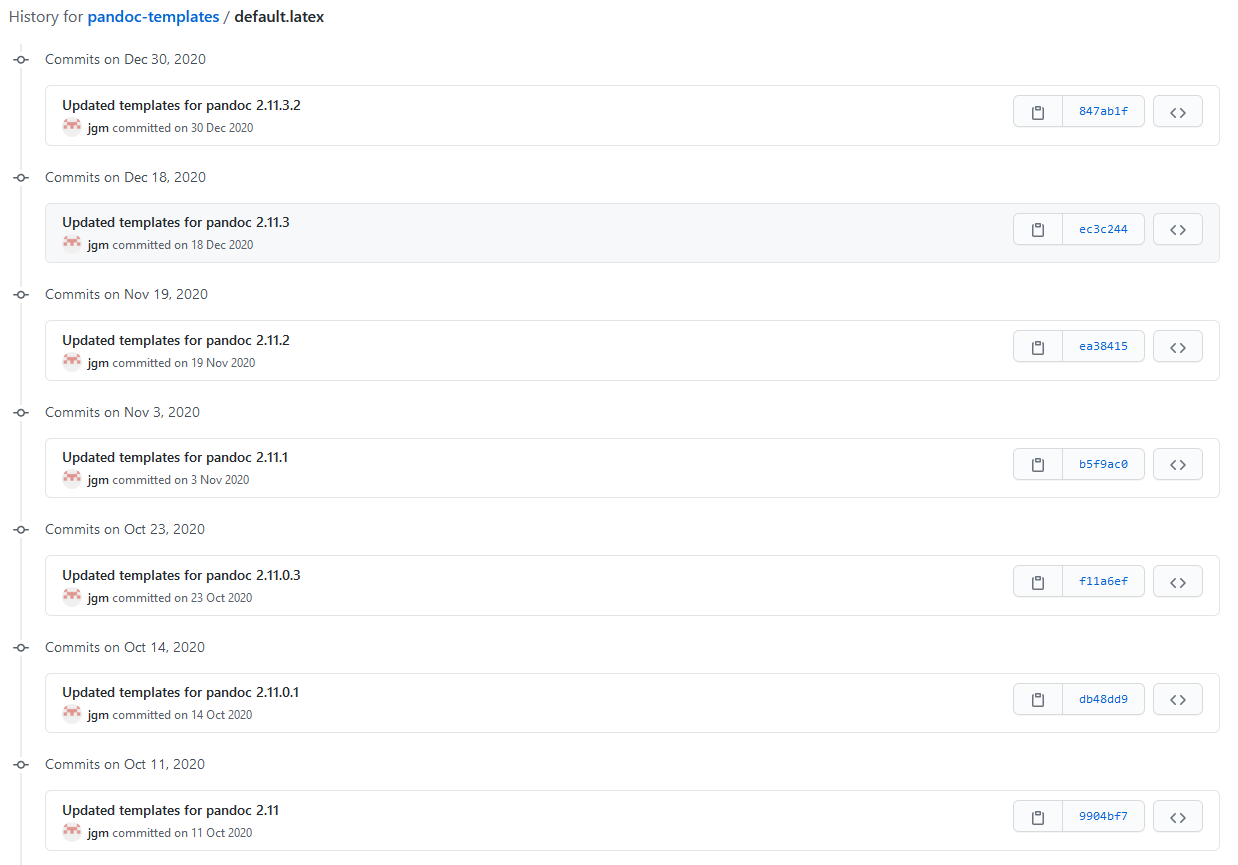Click jgm username on 18 Dec 2020 commit
Viewport: 1238px width, 865px height.
coord(98,245)
